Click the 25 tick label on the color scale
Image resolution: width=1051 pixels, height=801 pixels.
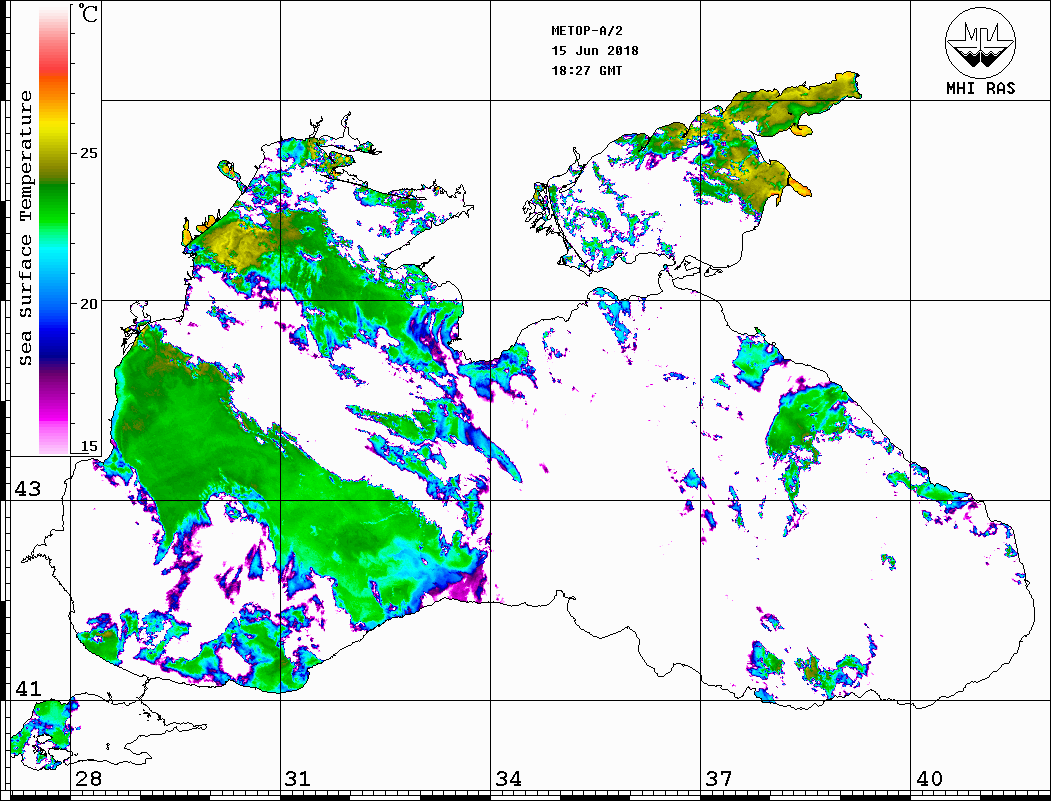(x=88, y=153)
